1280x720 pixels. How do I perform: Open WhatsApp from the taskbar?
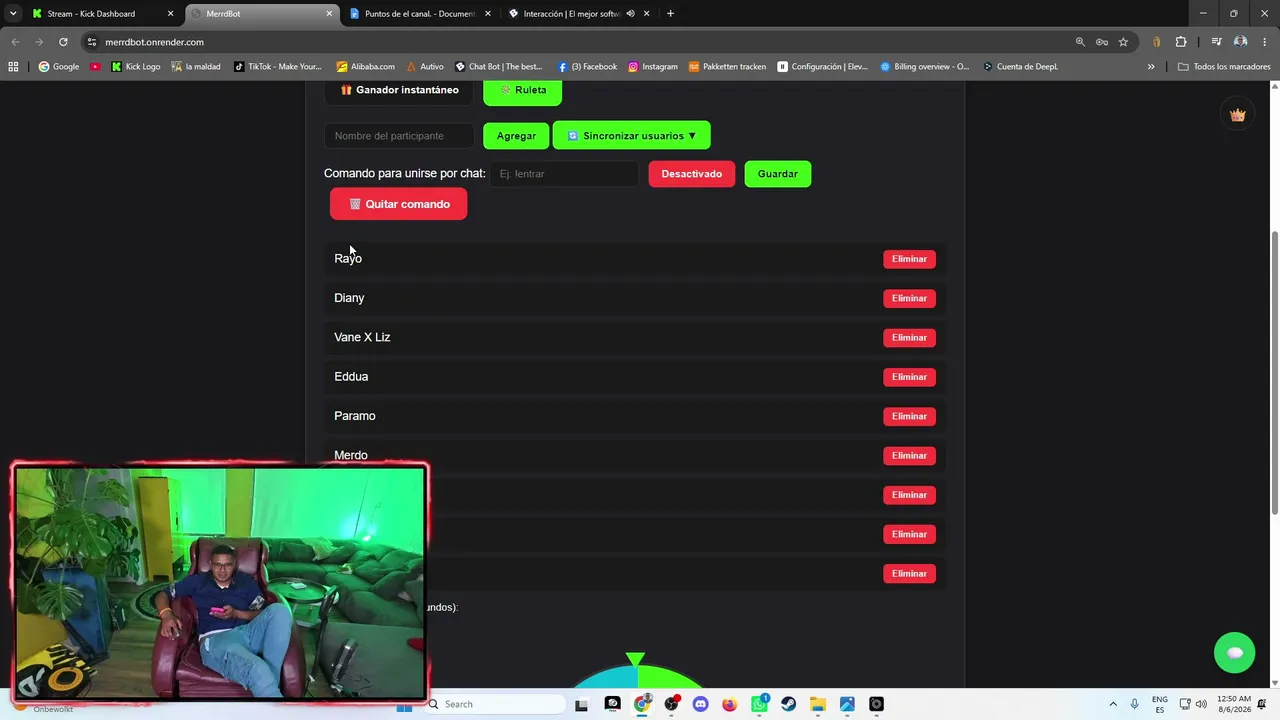click(x=759, y=704)
